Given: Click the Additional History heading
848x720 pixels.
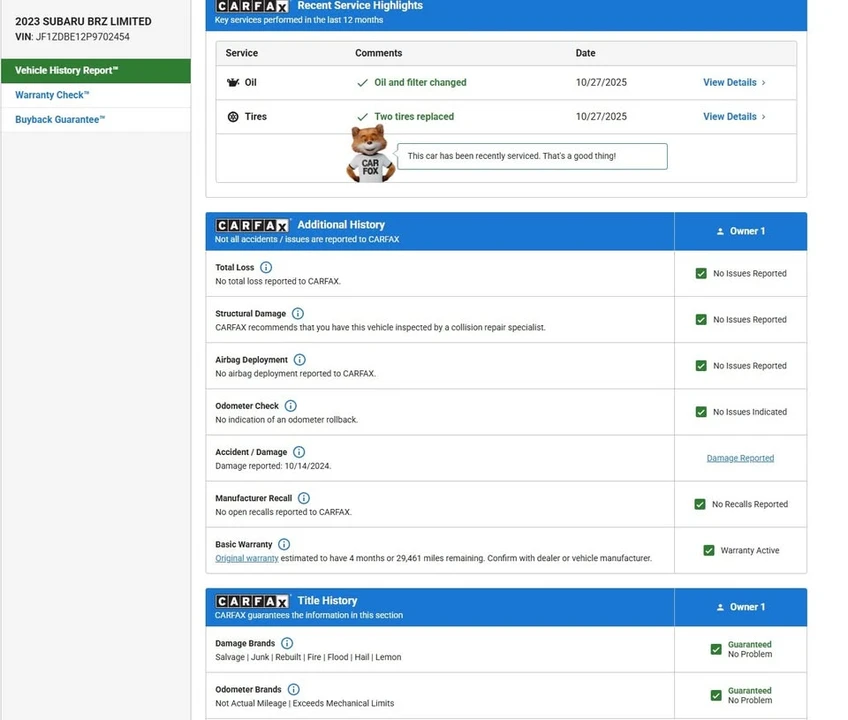Looking at the screenshot, I should [341, 224].
